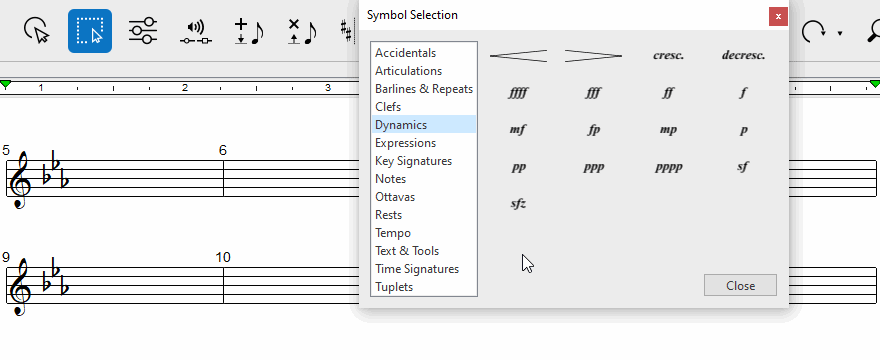Choose the fff dynamic symbol
Image resolution: width=880 pixels, height=360 pixels.
pos(593,93)
